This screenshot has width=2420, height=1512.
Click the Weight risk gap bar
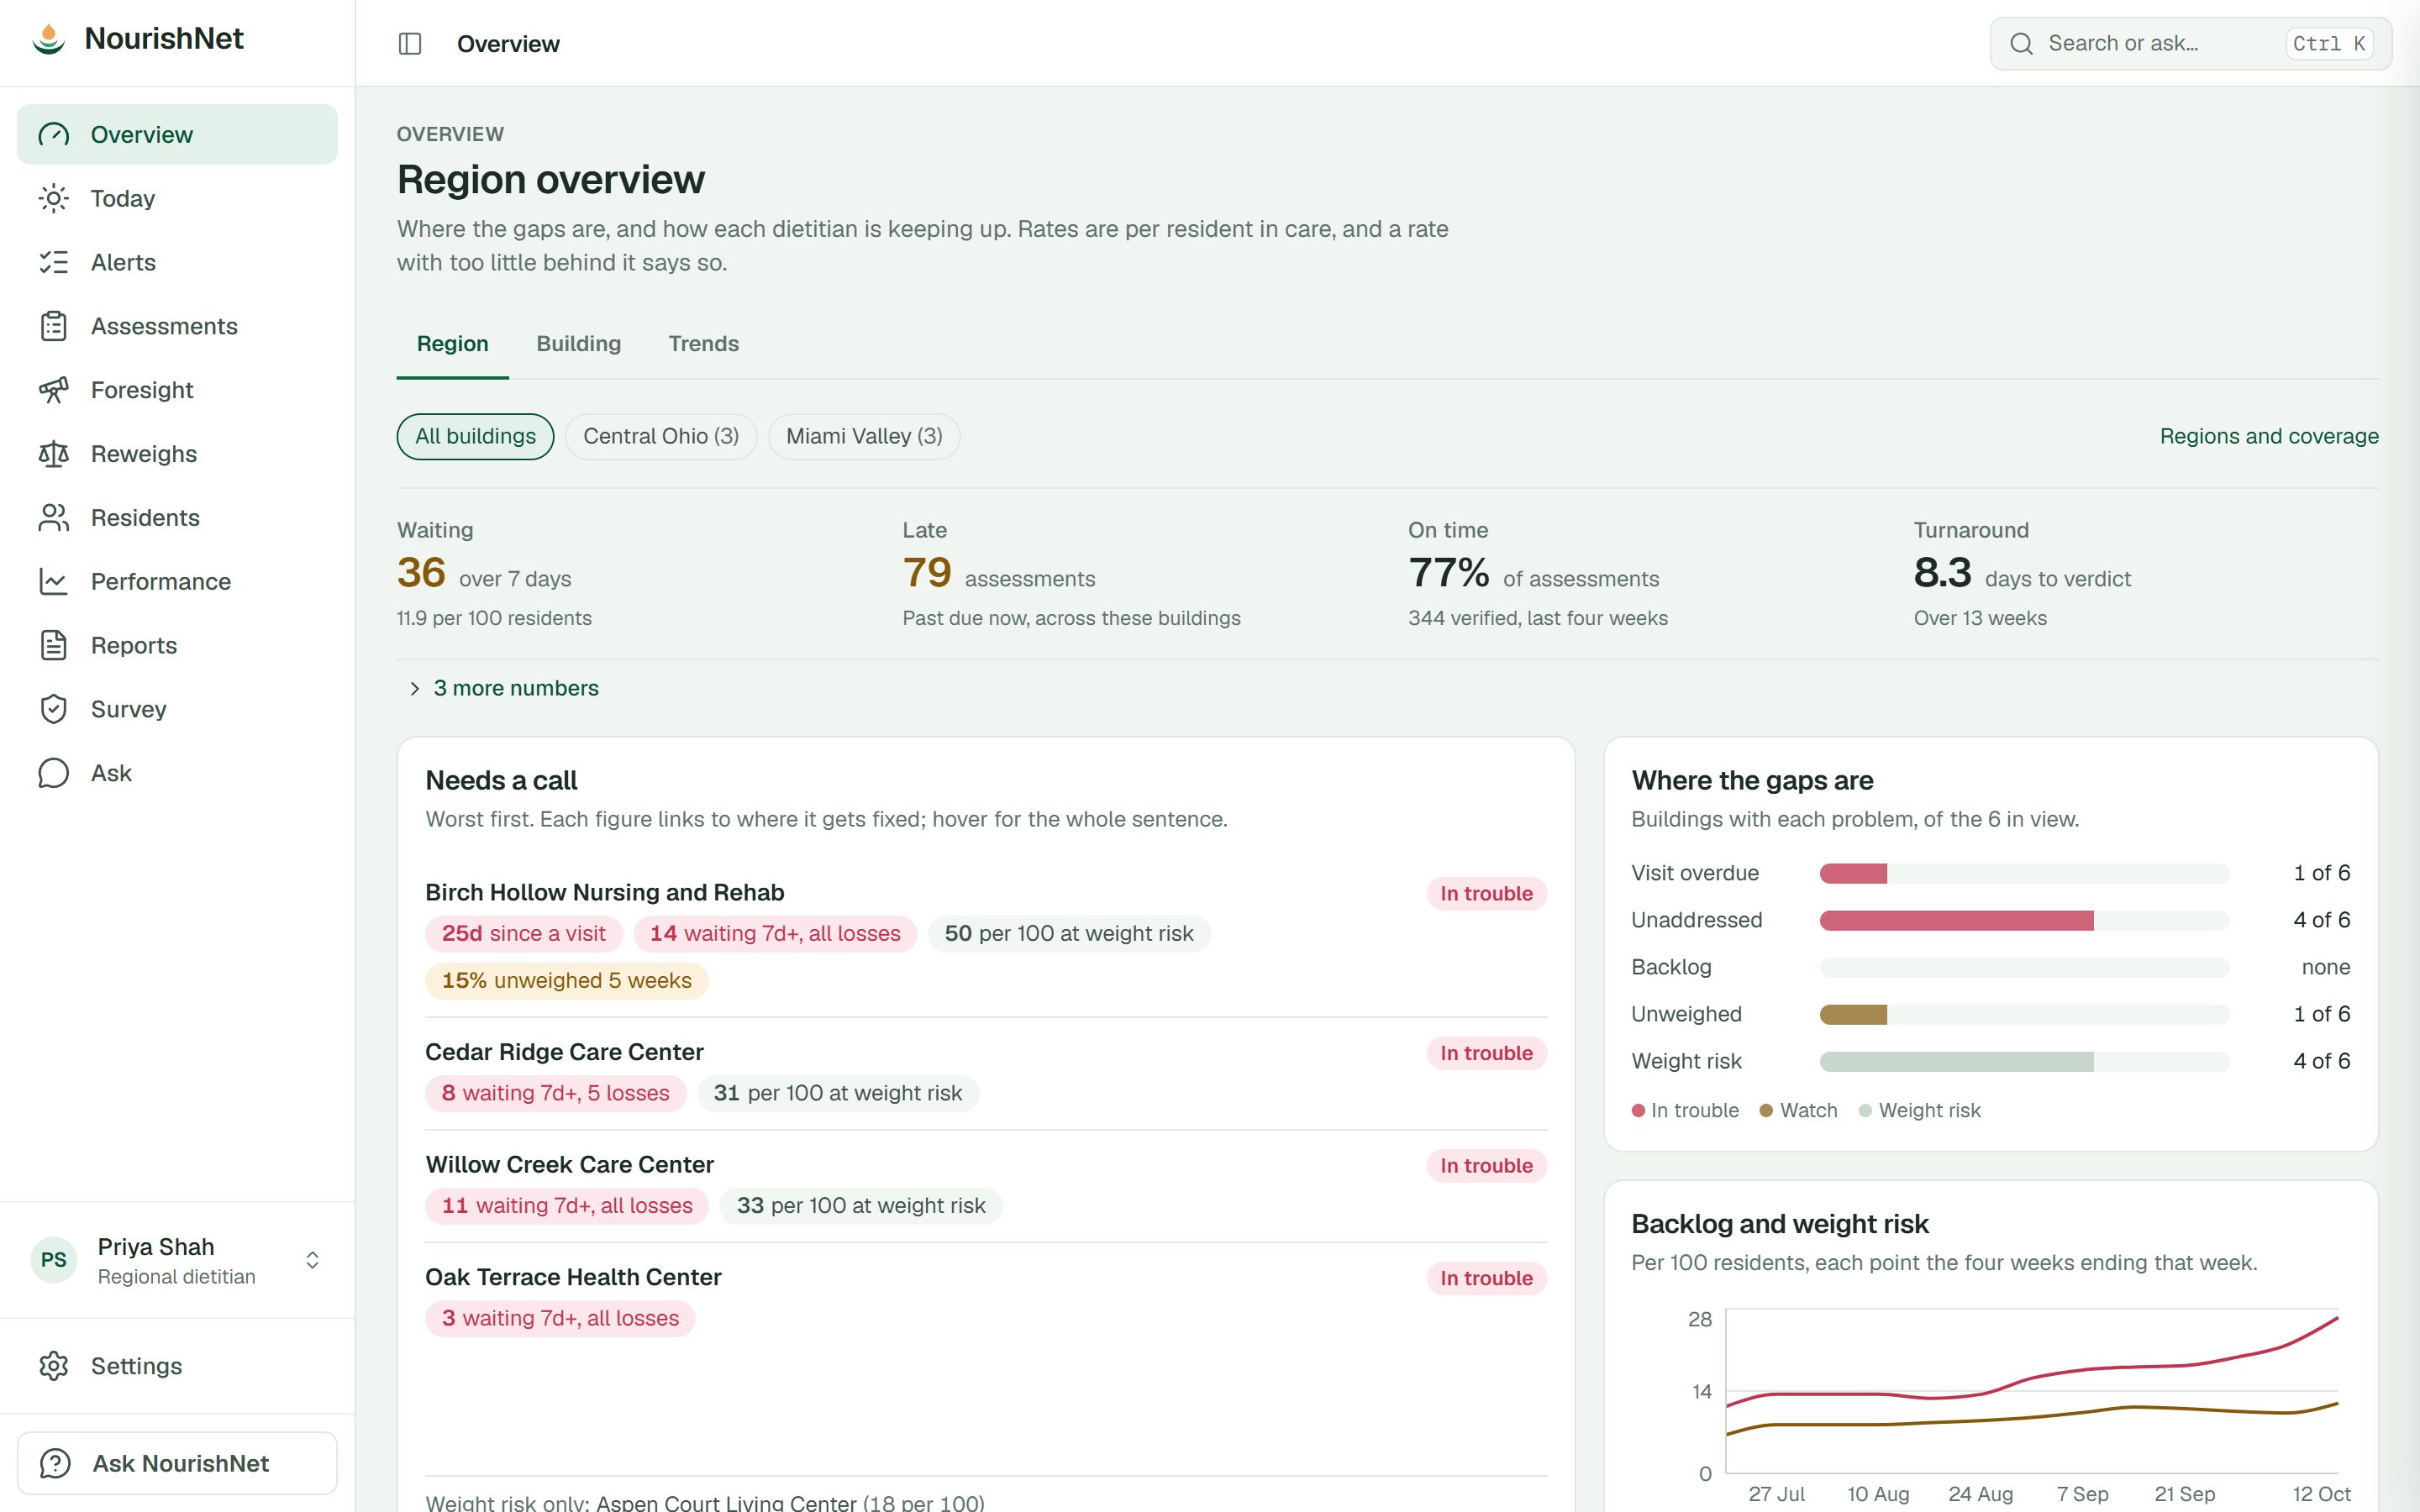[x=2024, y=1061]
